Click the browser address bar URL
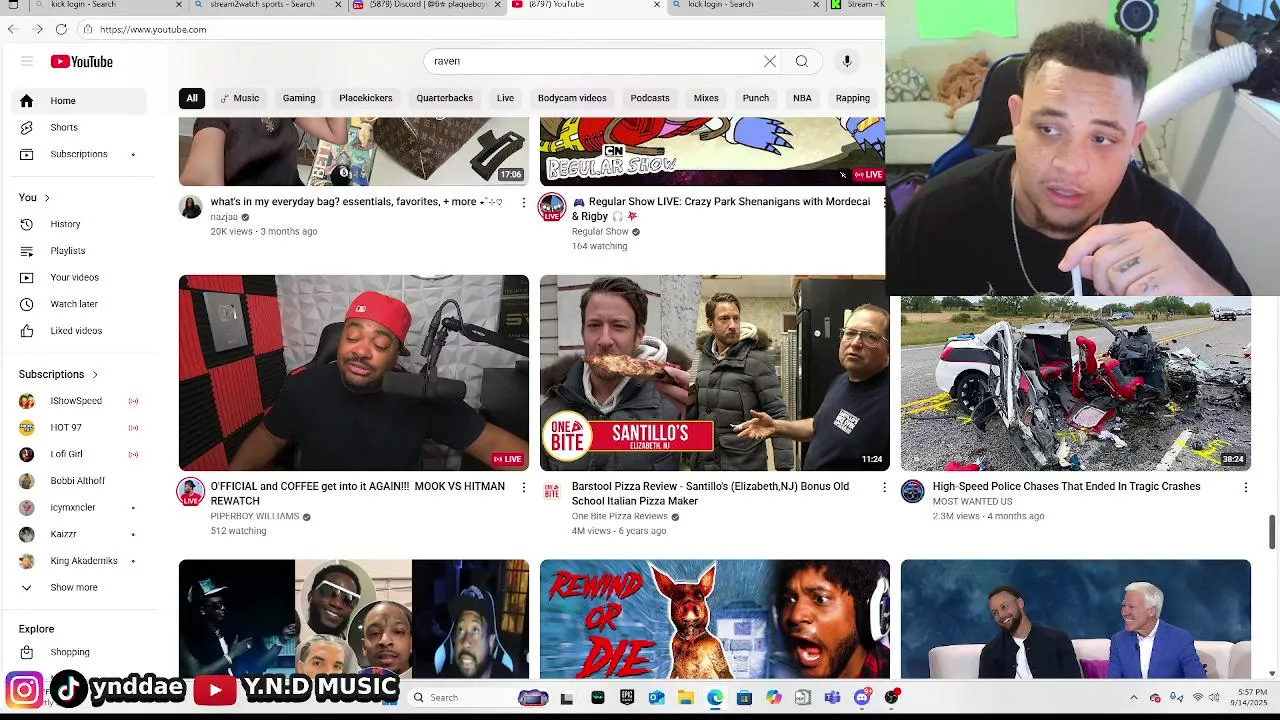 pos(153,30)
